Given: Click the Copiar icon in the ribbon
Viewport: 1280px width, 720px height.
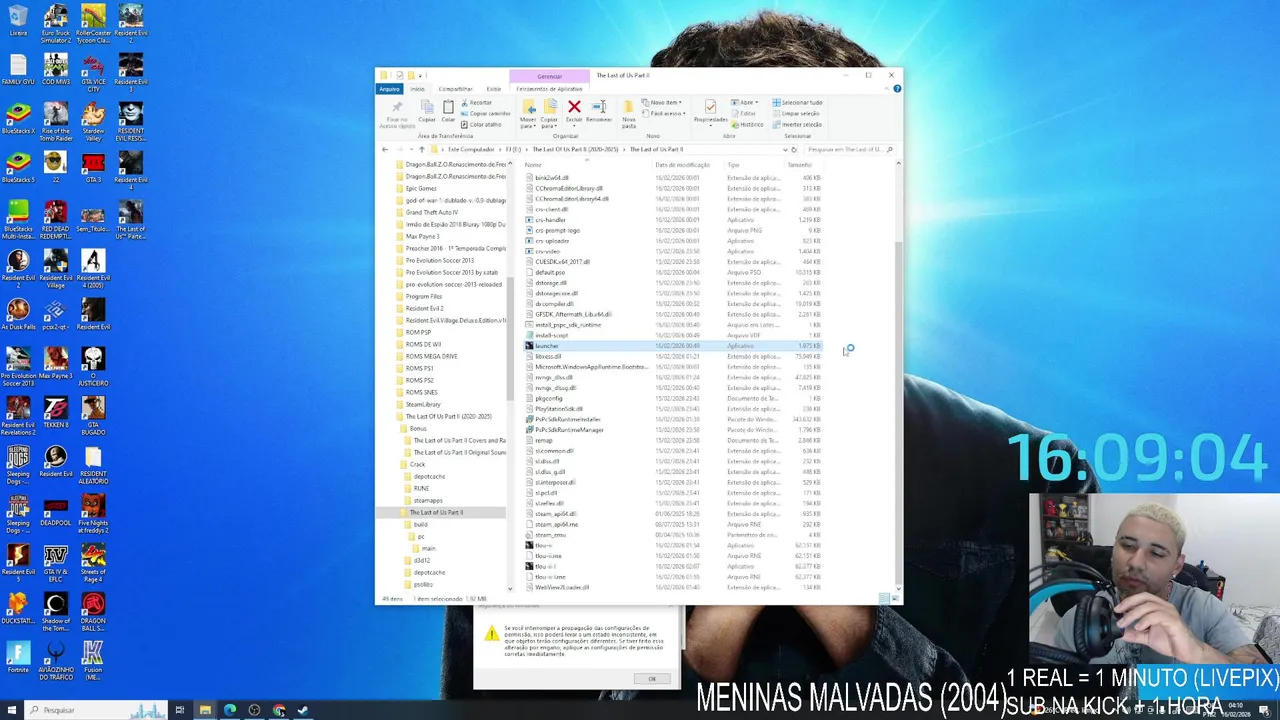Looking at the screenshot, I should 427,110.
